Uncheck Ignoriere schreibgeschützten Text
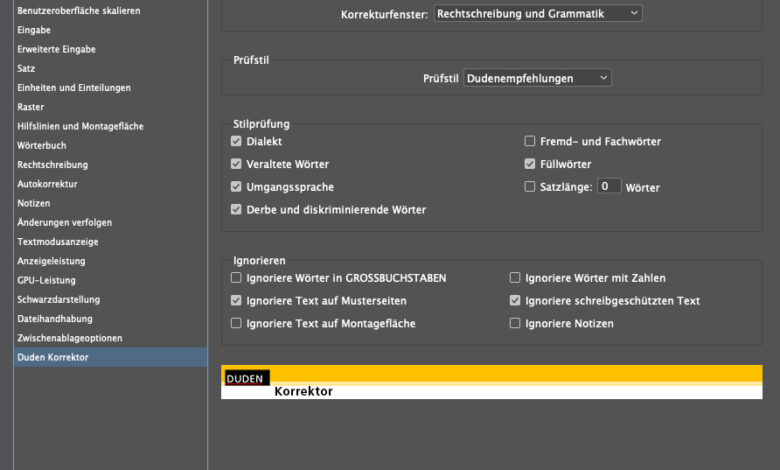780x470 pixels. pos(516,300)
